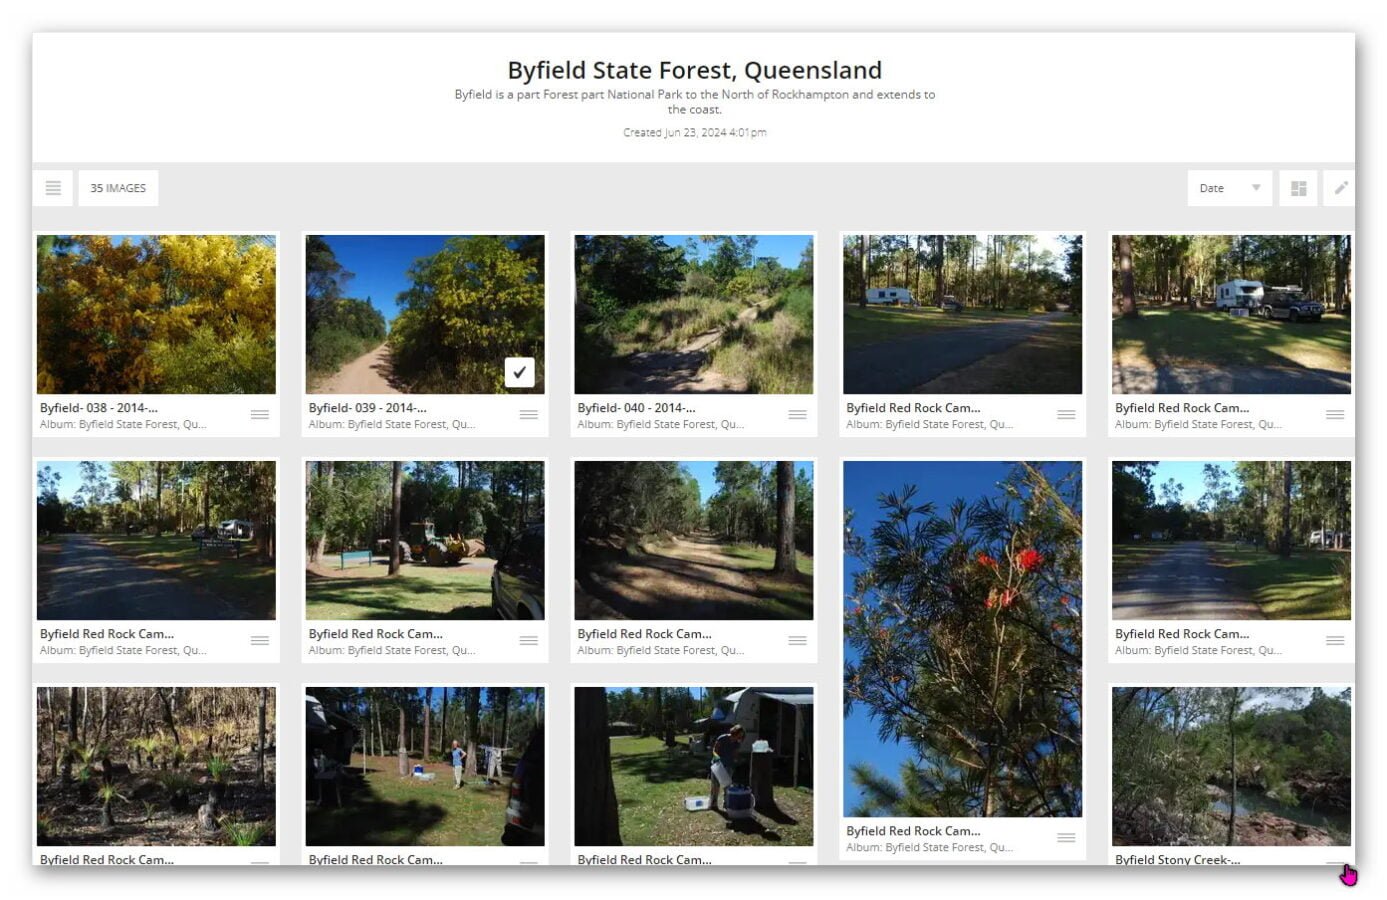Open the Byfield- 040 overgrown track thumbnail

tap(693, 314)
